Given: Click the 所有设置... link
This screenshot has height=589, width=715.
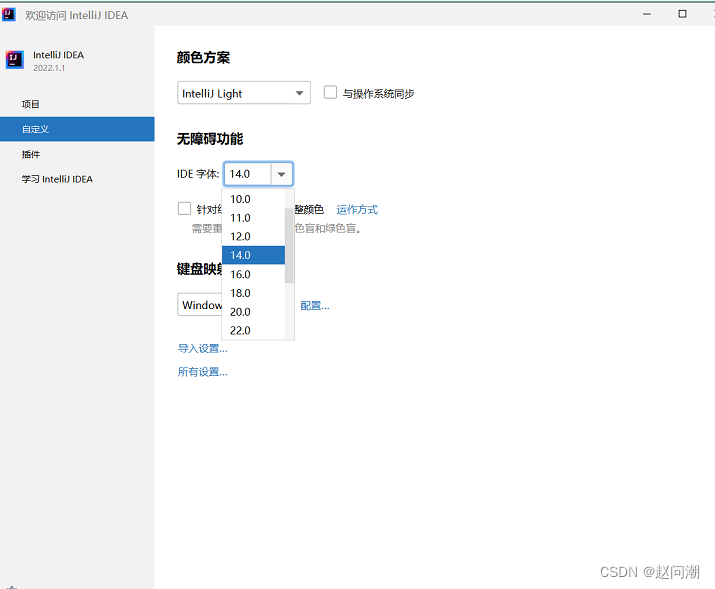Looking at the screenshot, I should pyautogui.click(x=202, y=372).
